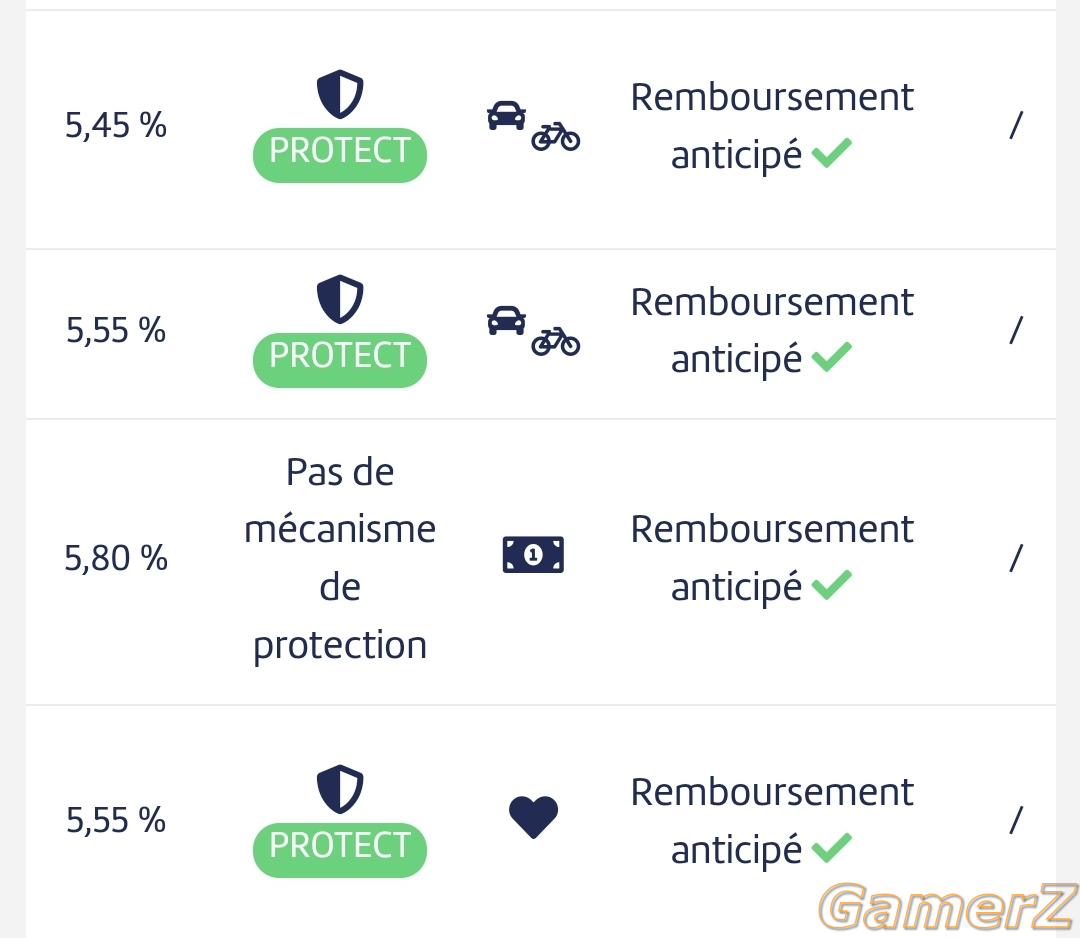1080x938 pixels.
Task: Click the car icon in the second row
Action: (506, 320)
